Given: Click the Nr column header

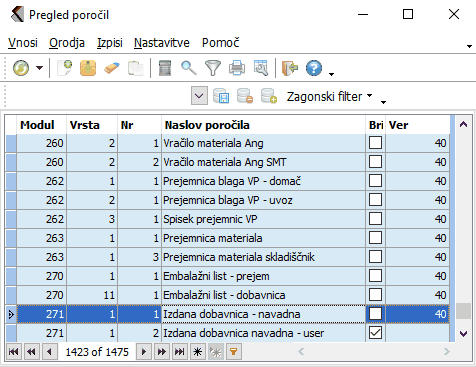Looking at the screenshot, I should click(139, 125).
